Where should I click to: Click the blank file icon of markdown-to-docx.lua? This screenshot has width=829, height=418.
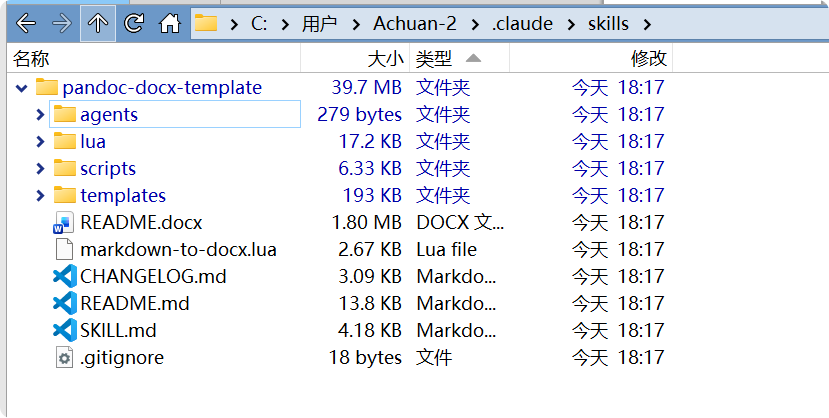(64, 249)
